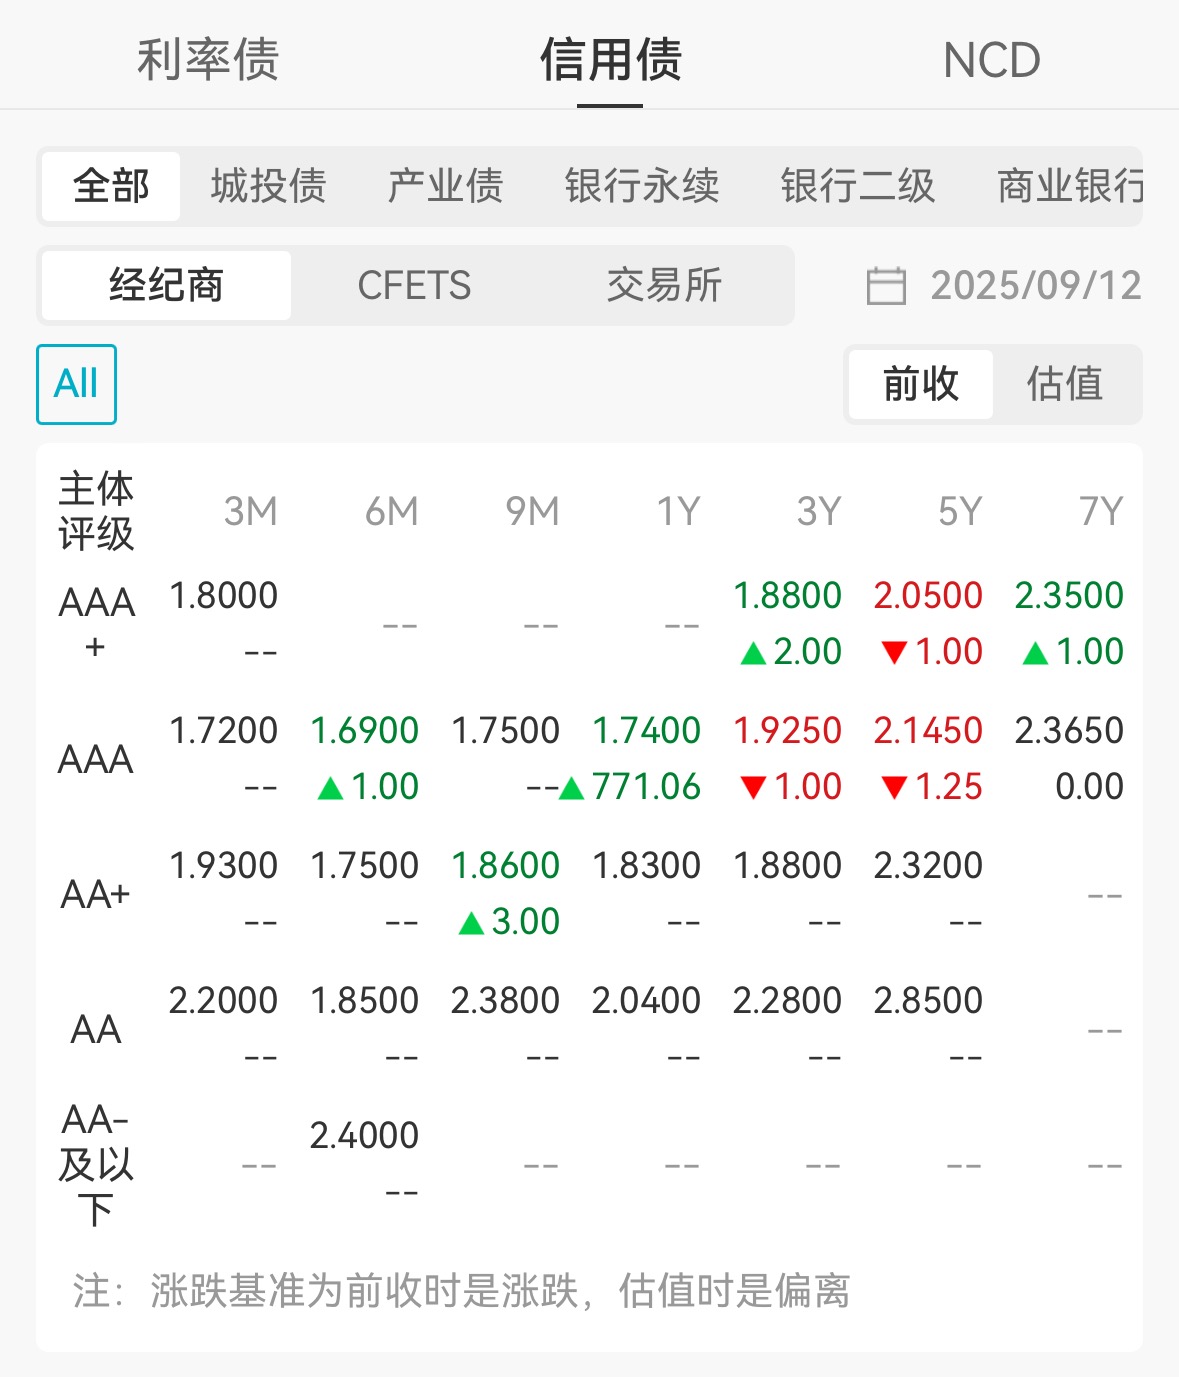Click AAA 1Y yield 1.7400
Viewport: 1179px width, 1377px height.
[647, 730]
